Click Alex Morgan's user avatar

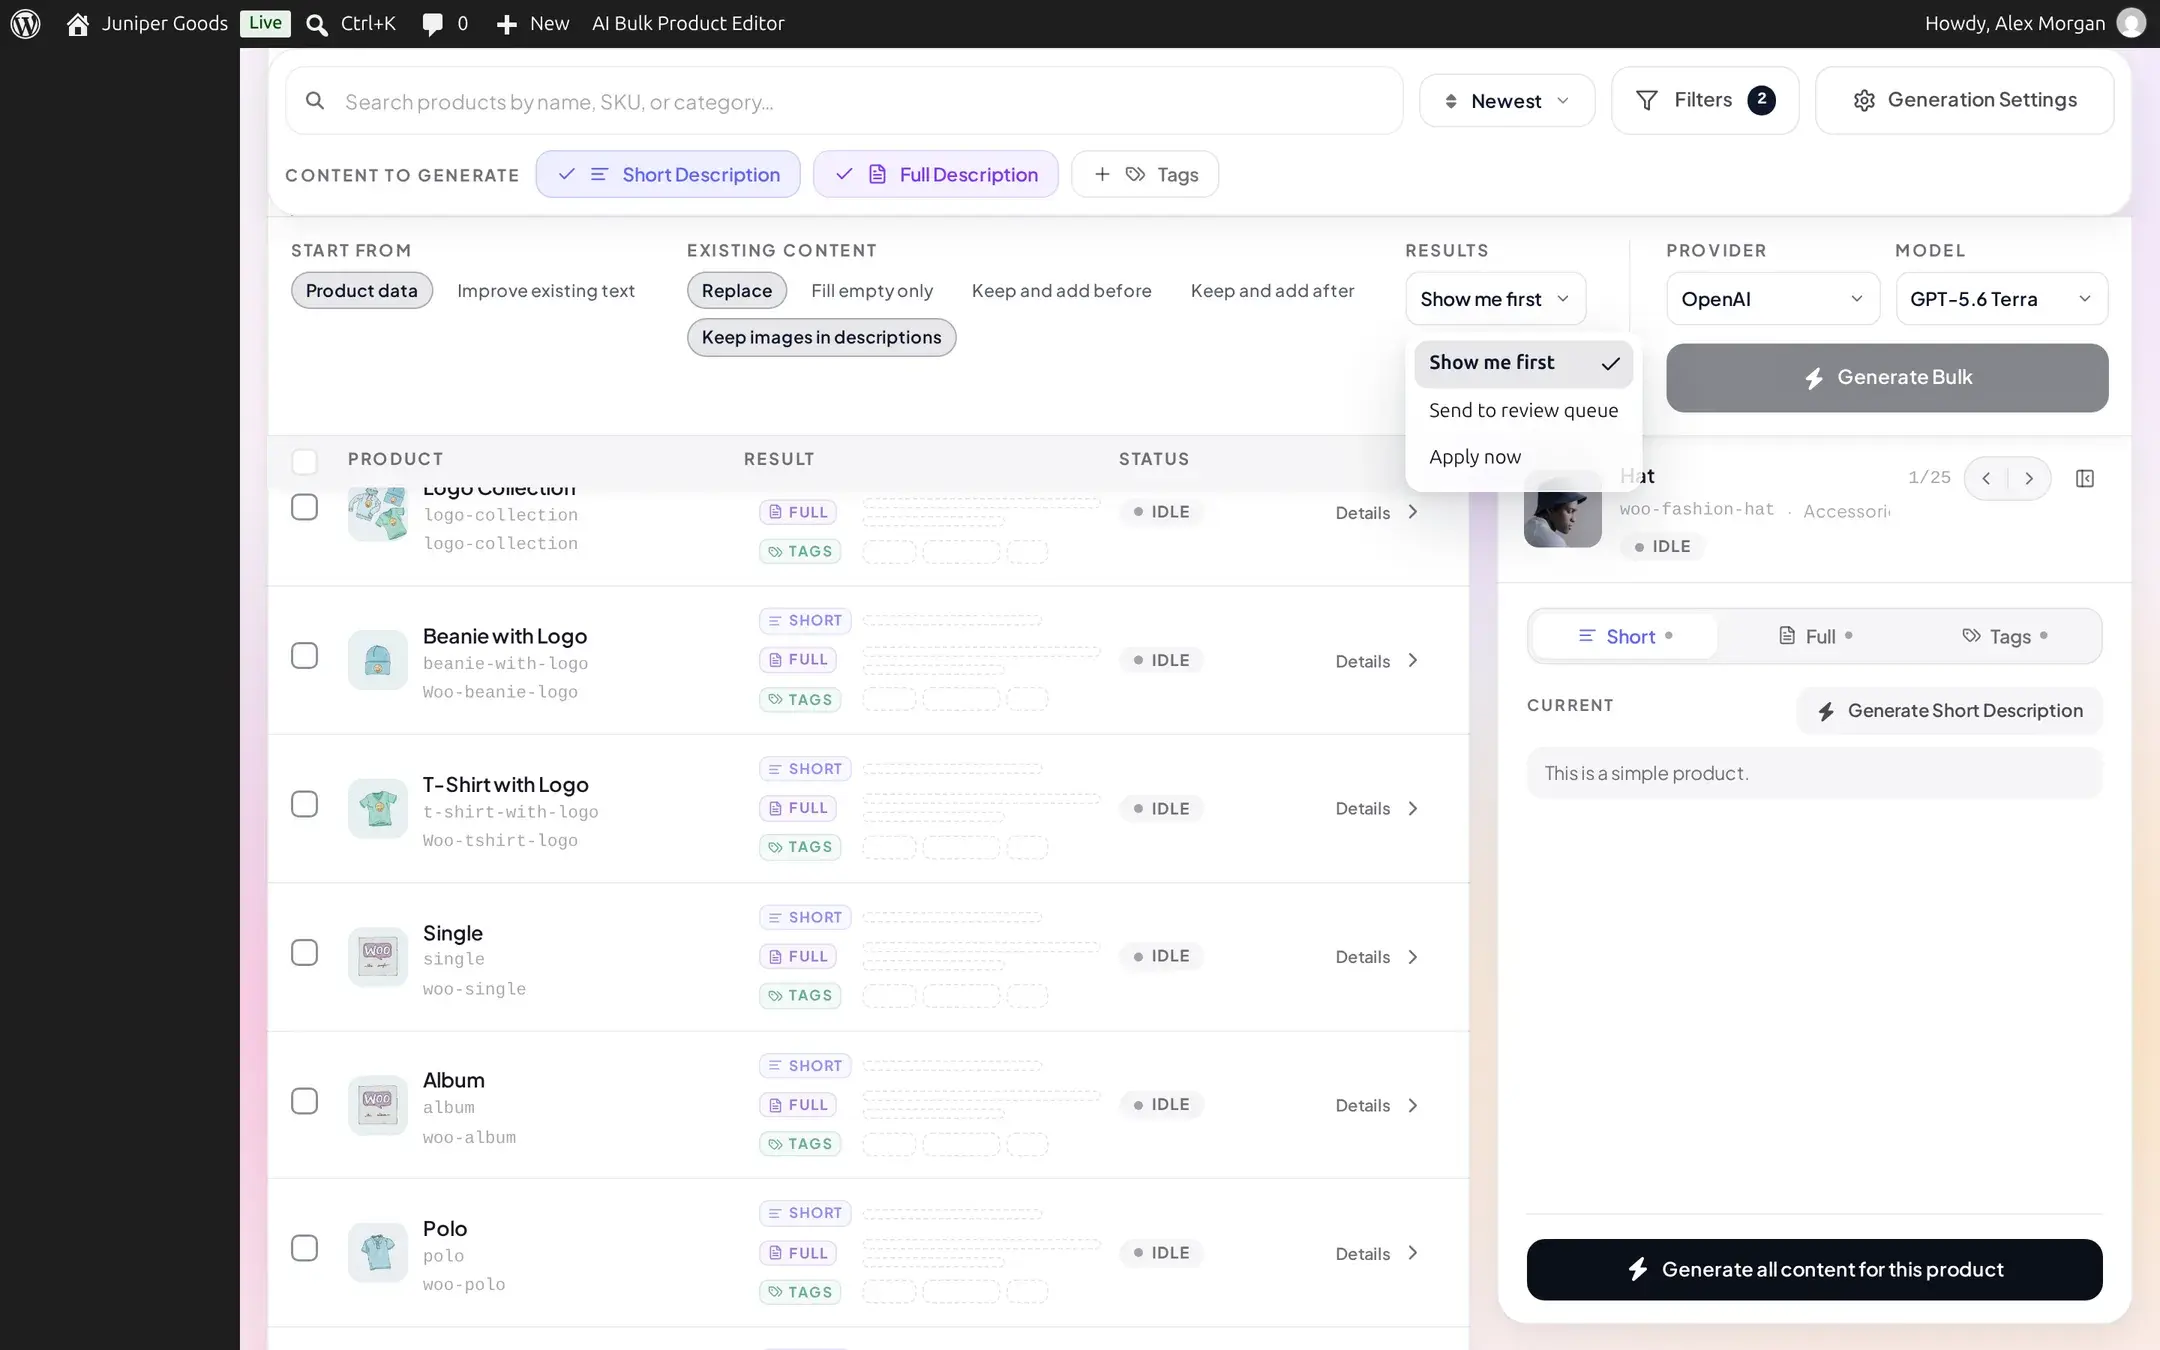pyautogui.click(x=2131, y=23)
